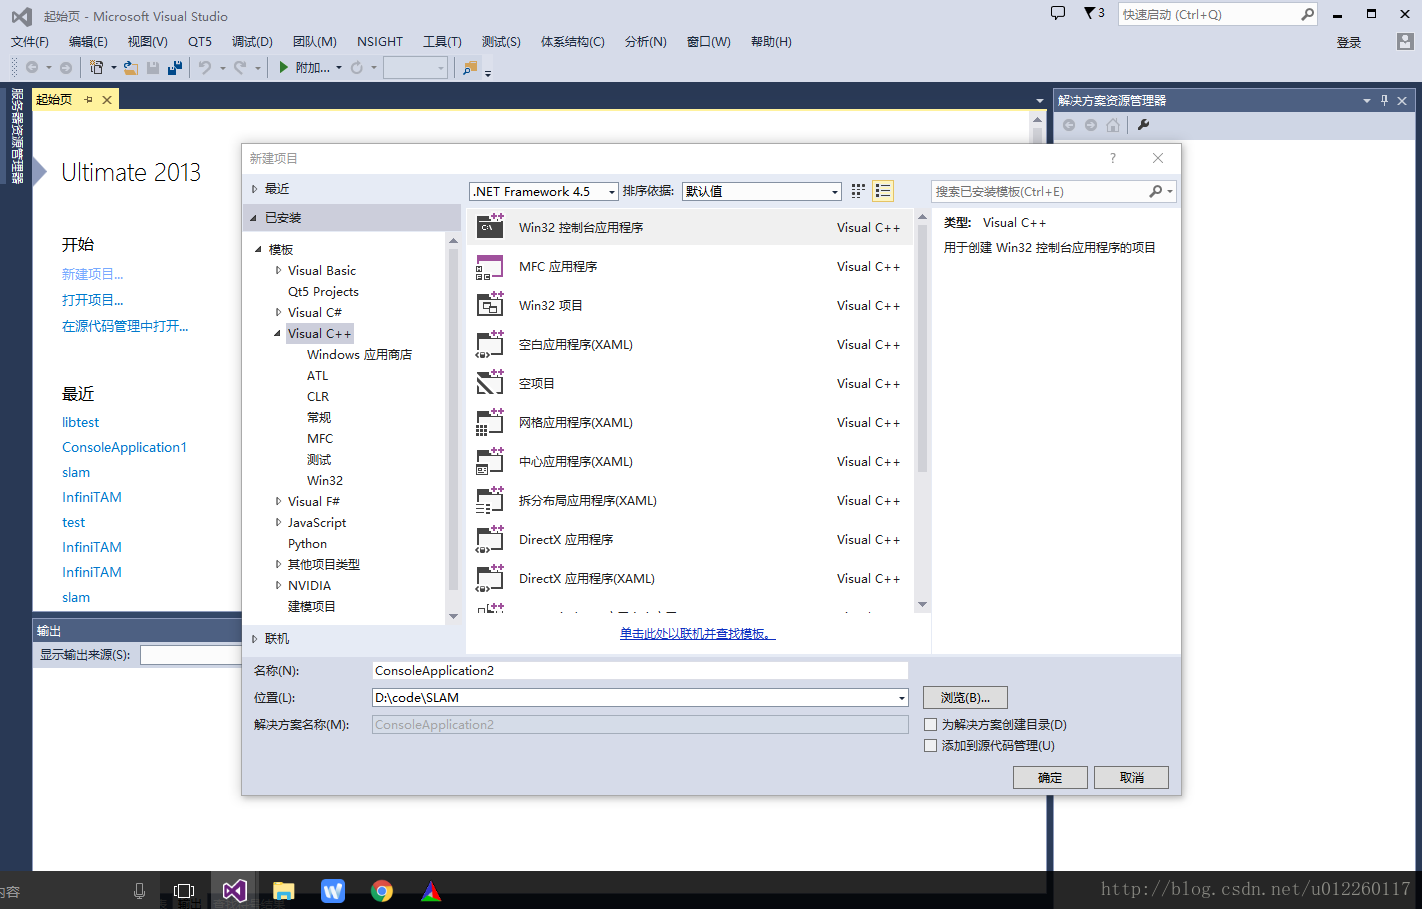Image resolution: width=1422 pixels, height=909 pixels.
Task: Click the OK confirm button
Action: [x=1050, y=777]
